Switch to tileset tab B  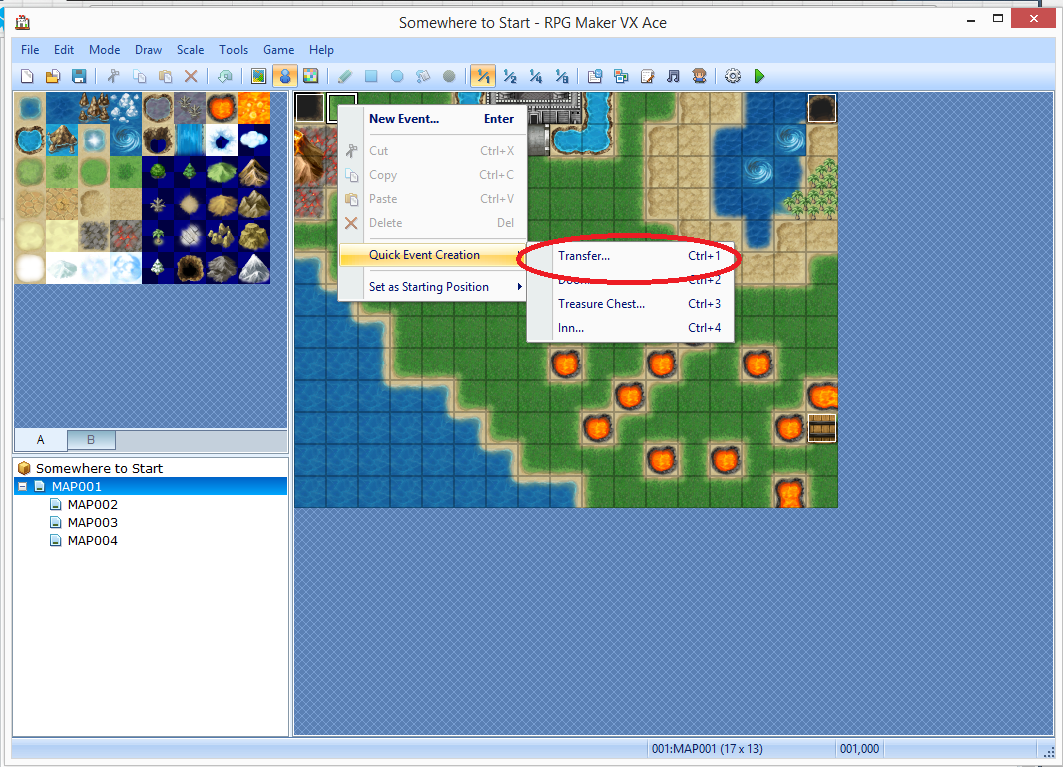pos(90,439)
